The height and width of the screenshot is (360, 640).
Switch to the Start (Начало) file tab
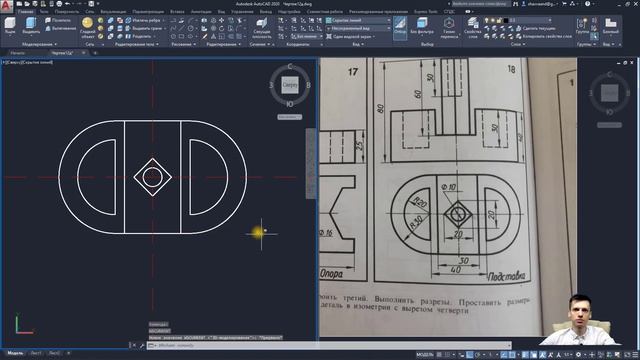(x=17, y=53)
